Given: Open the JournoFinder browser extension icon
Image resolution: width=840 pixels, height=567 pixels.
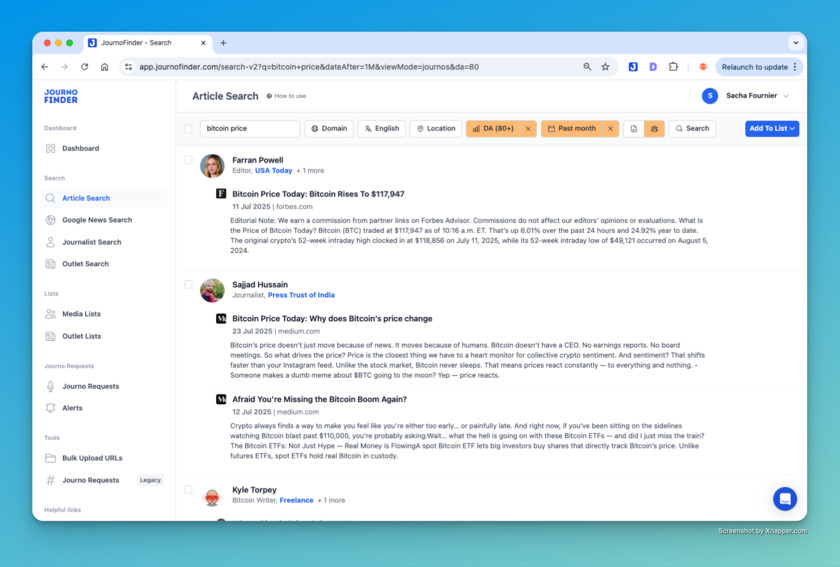Looking at the screenshot, I should coord(633,67).
